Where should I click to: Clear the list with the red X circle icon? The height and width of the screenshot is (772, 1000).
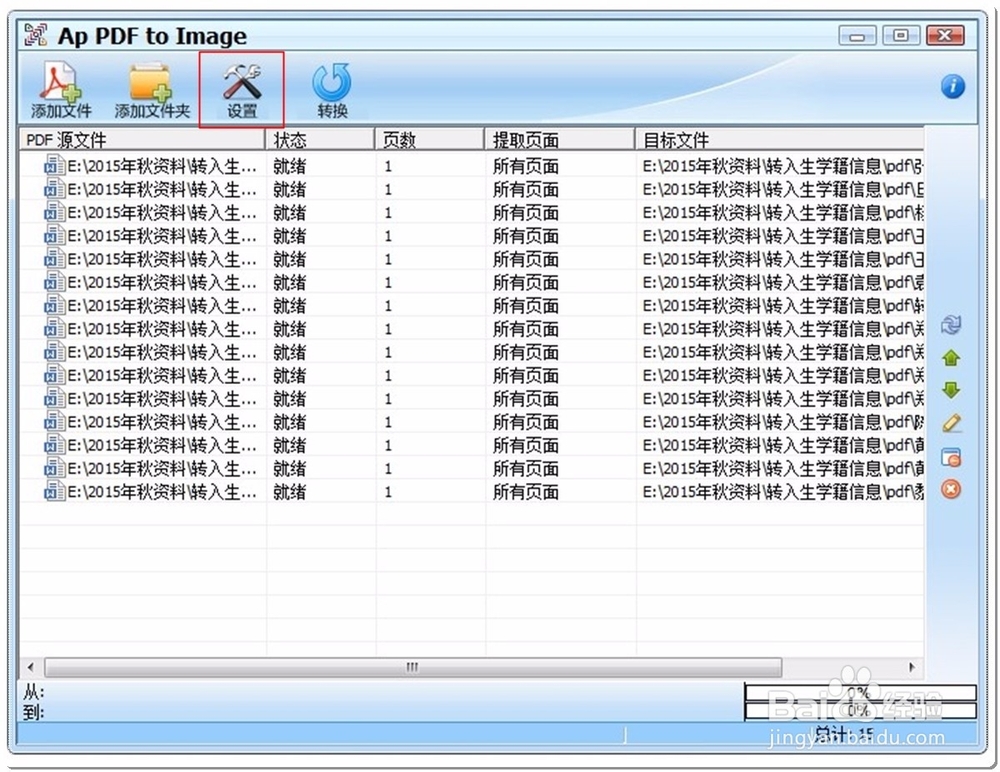point(951,489)
